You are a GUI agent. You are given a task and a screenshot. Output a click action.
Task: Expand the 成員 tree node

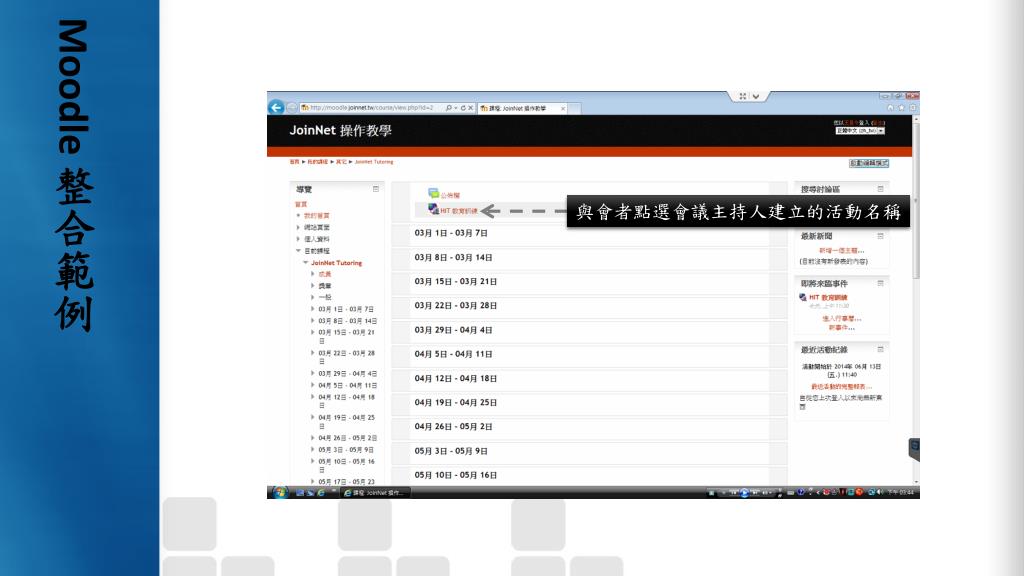313,274
